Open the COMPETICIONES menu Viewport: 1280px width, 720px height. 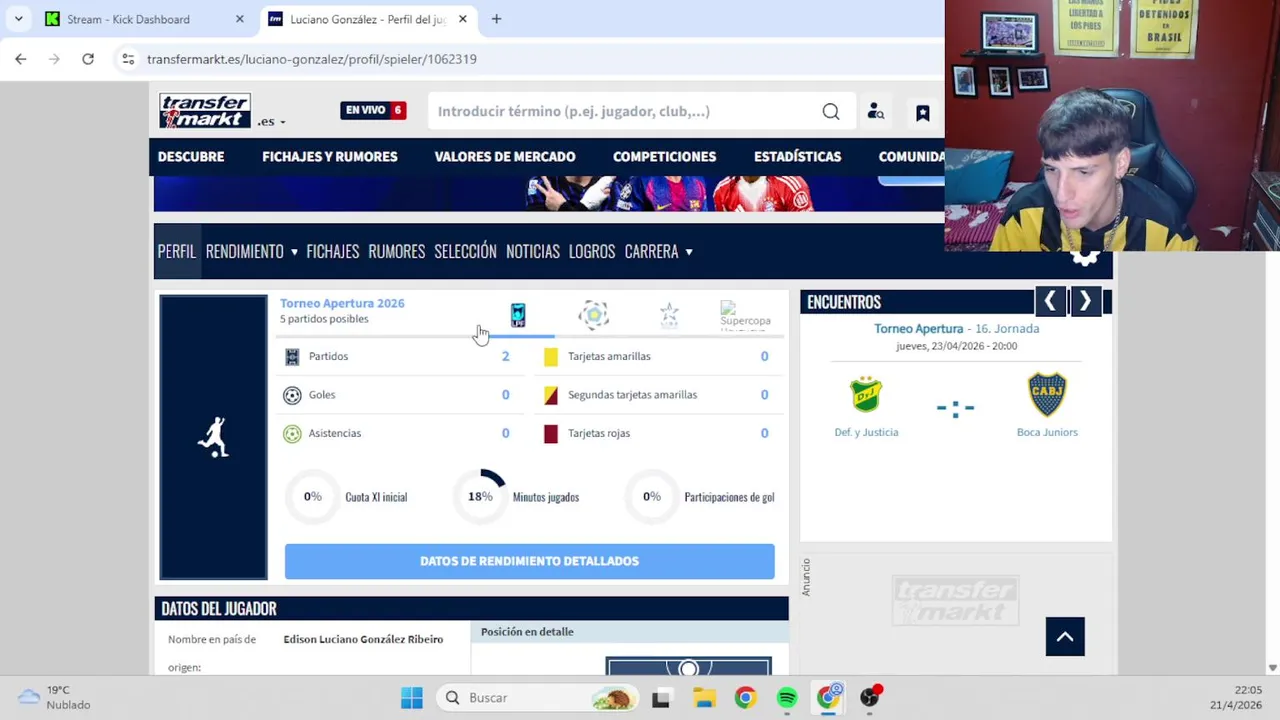(x=664, y=156)
